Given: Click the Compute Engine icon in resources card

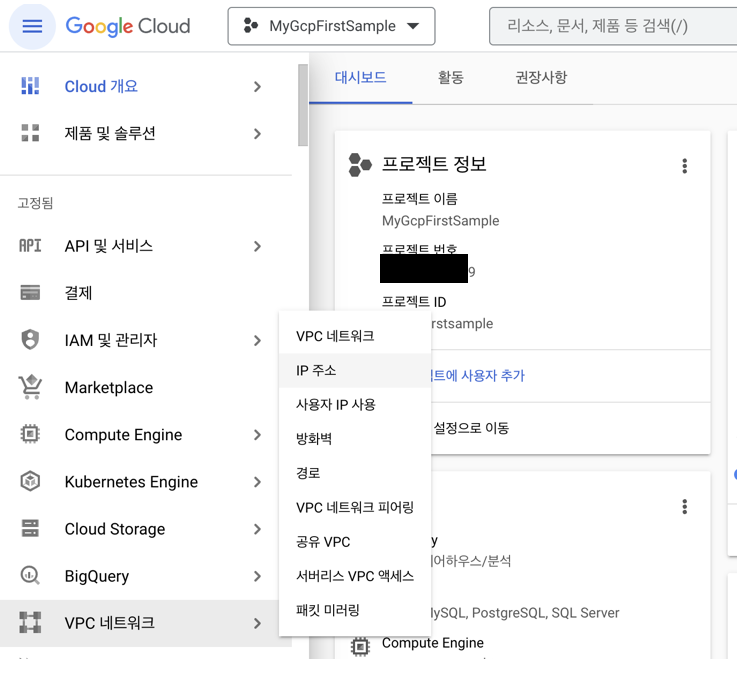Looking at the screenshot, I should tap(360, 646).
